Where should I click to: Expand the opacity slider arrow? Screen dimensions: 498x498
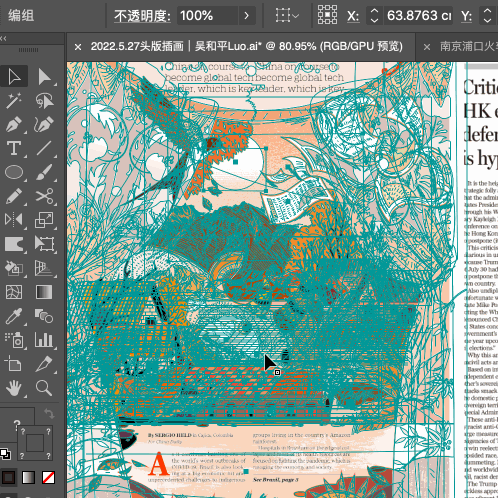tap(247, 16)
